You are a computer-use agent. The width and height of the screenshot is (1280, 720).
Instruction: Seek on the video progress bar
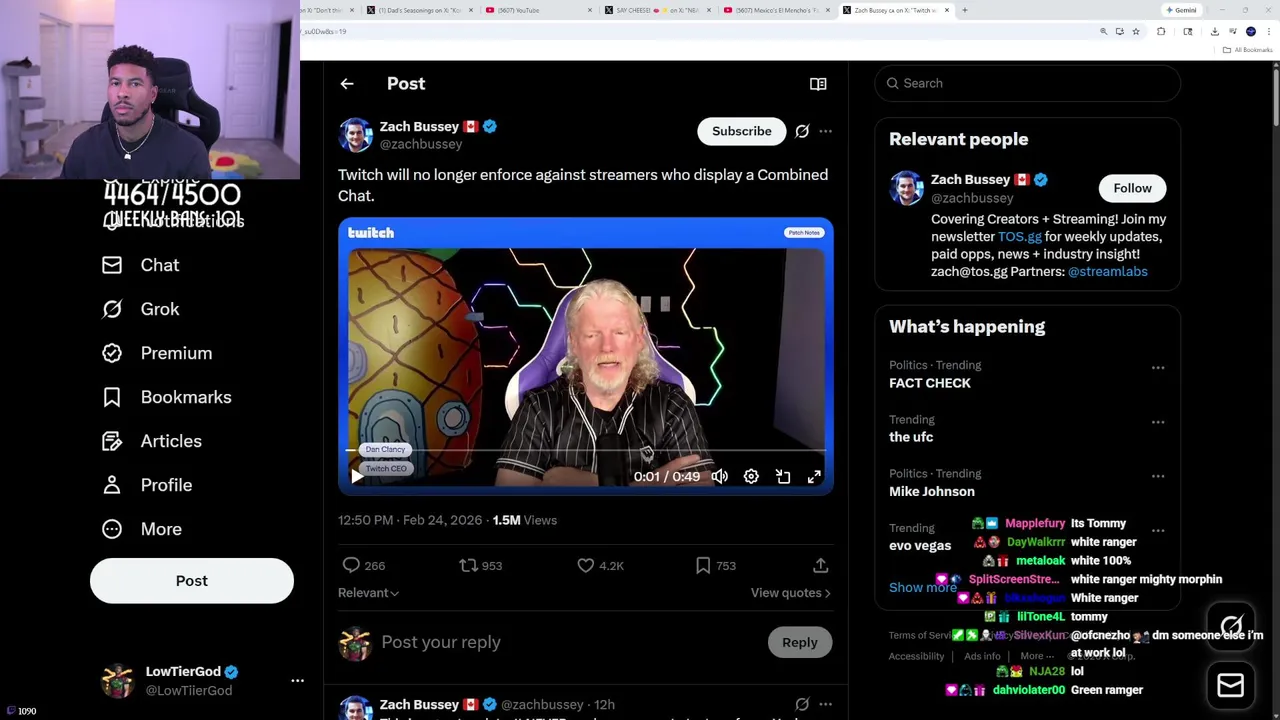point(585,452)
